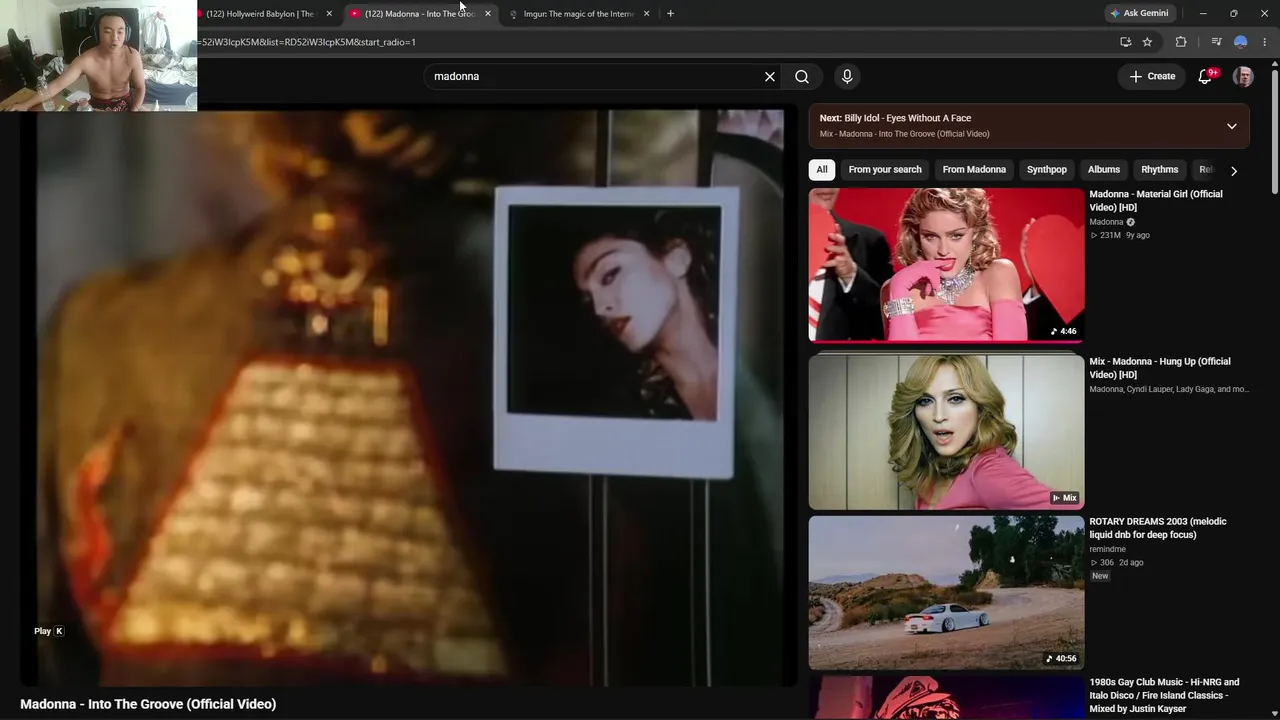This screenshot has height=720, width=1280.
Task: Click the install app icon in address bar
Action: pos(1126,42)
